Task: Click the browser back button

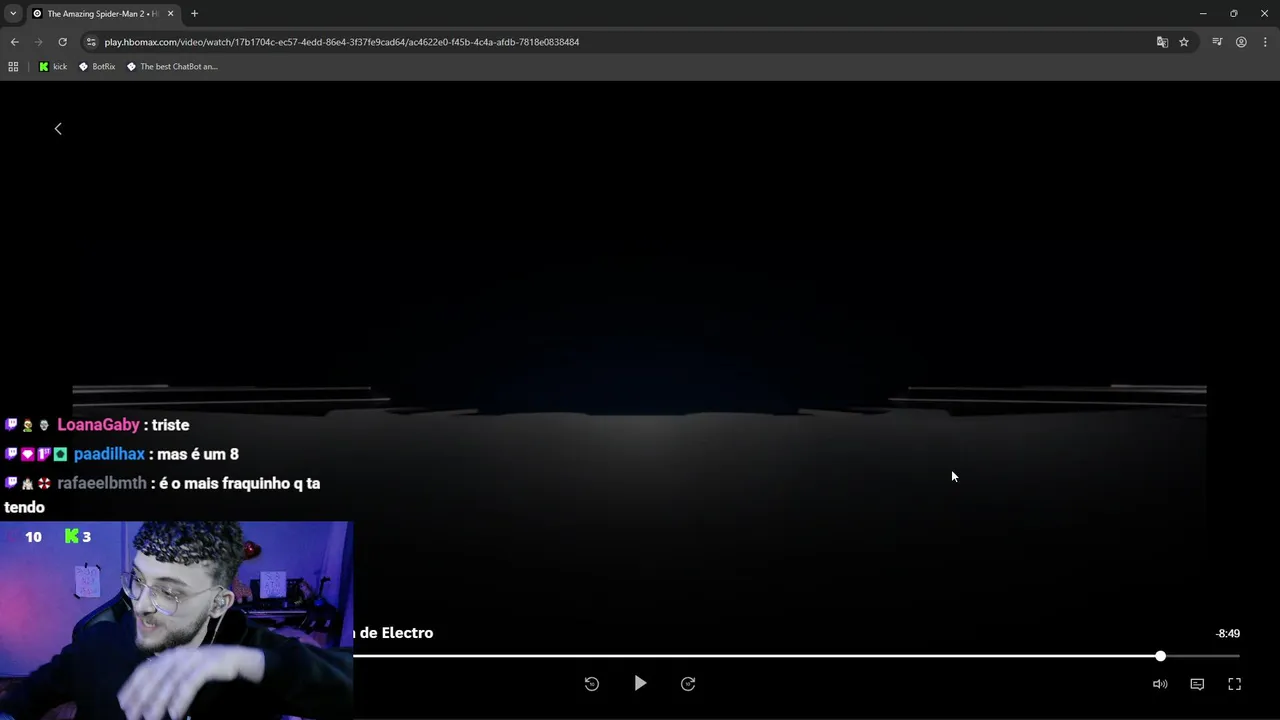Action: coord(14,42)
